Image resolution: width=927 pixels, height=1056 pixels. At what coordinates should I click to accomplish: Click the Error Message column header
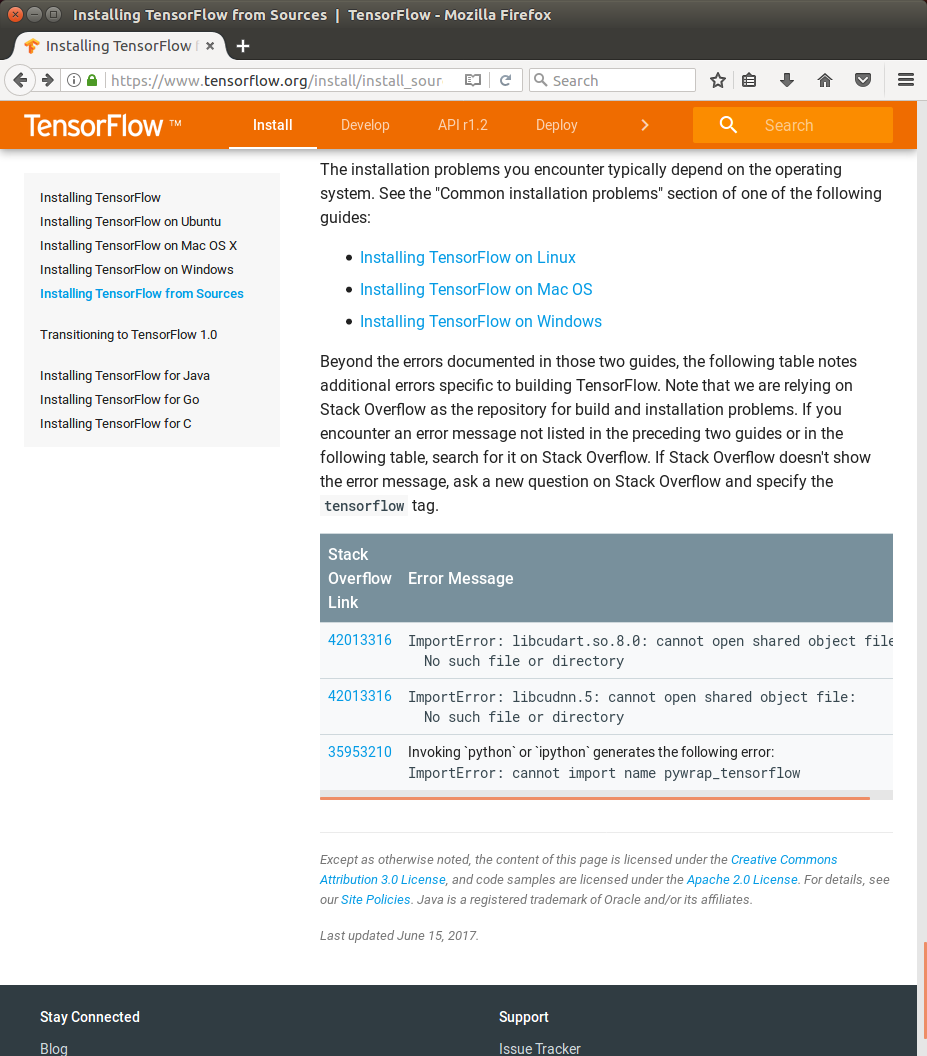click(x=461, y=579)
